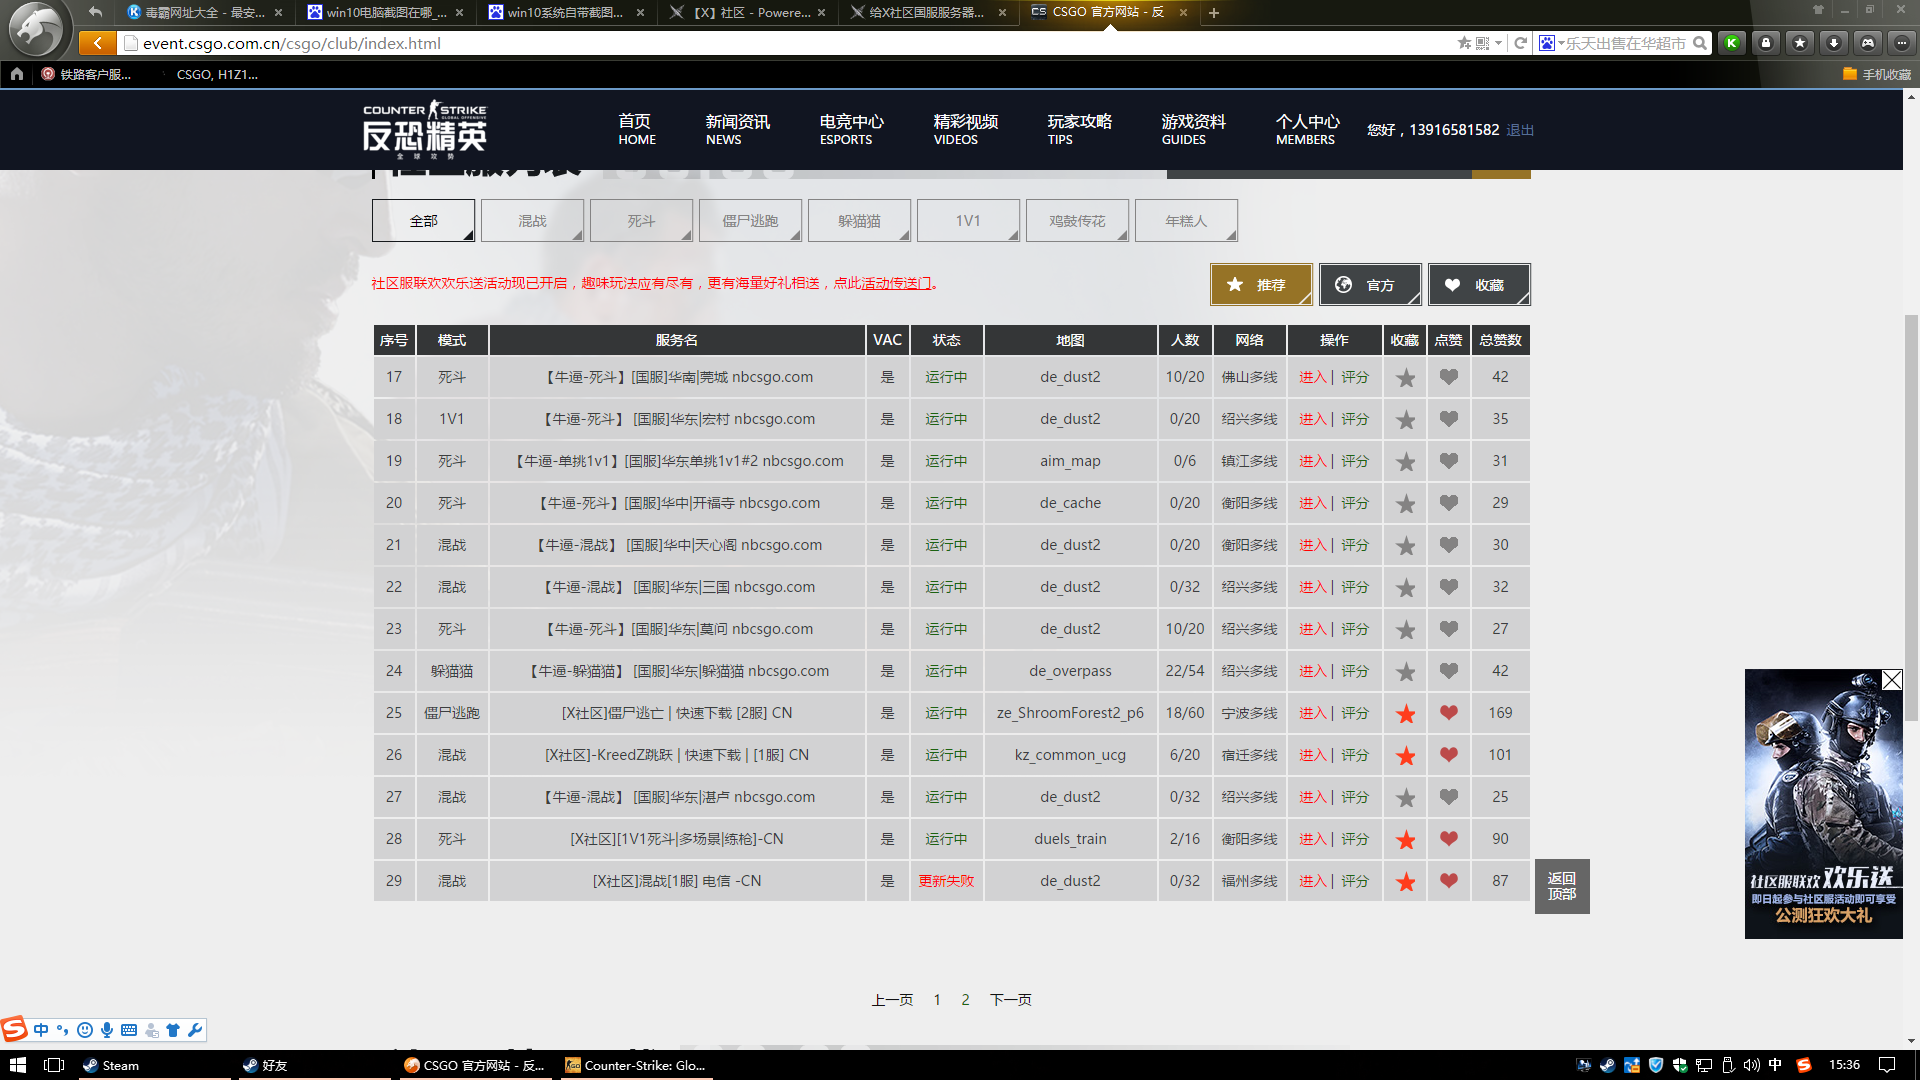The image size is (1920, 1080).
Task: Click the 返回顶部 back-to-top button
Action: click(x=1561, y=886)
